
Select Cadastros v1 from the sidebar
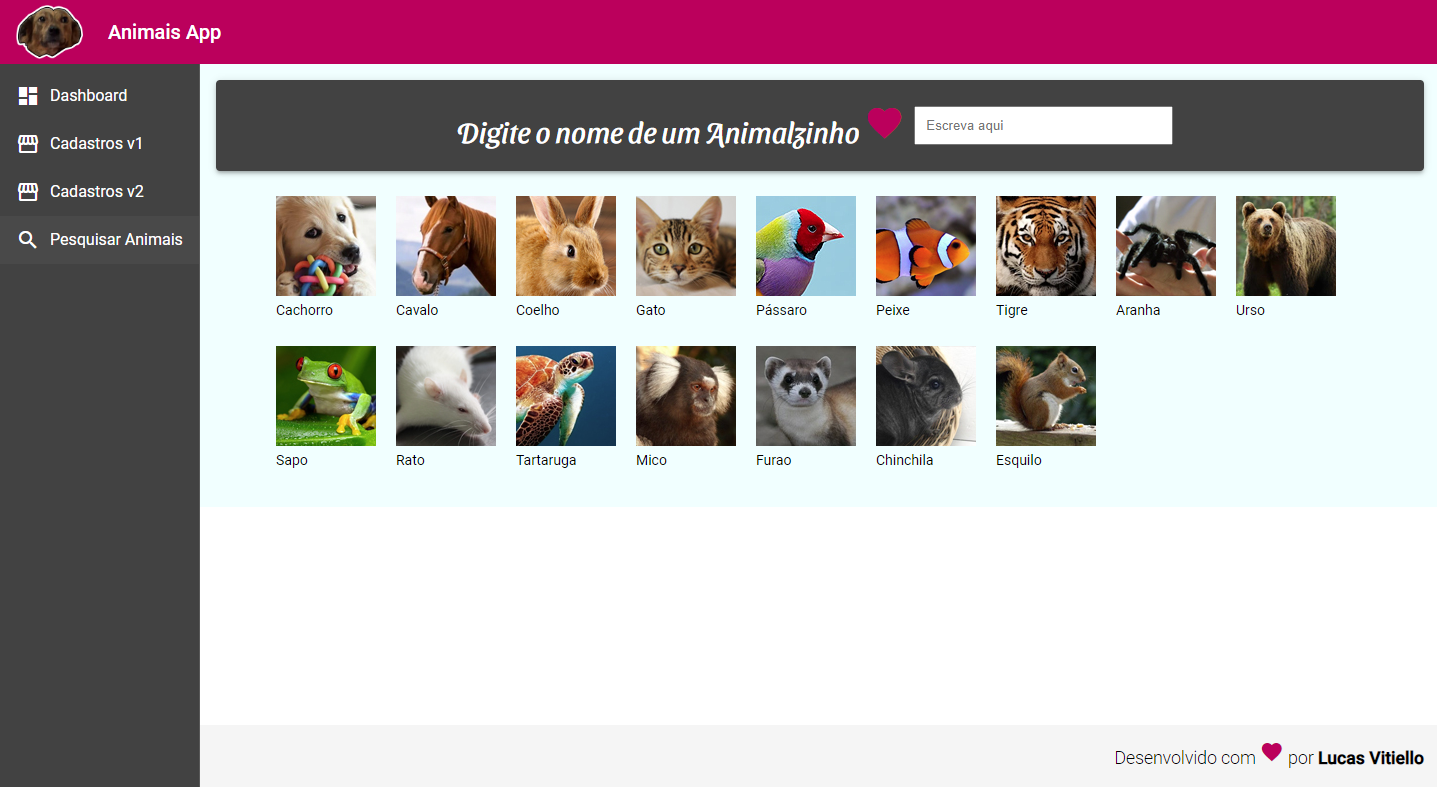point(100,143)
